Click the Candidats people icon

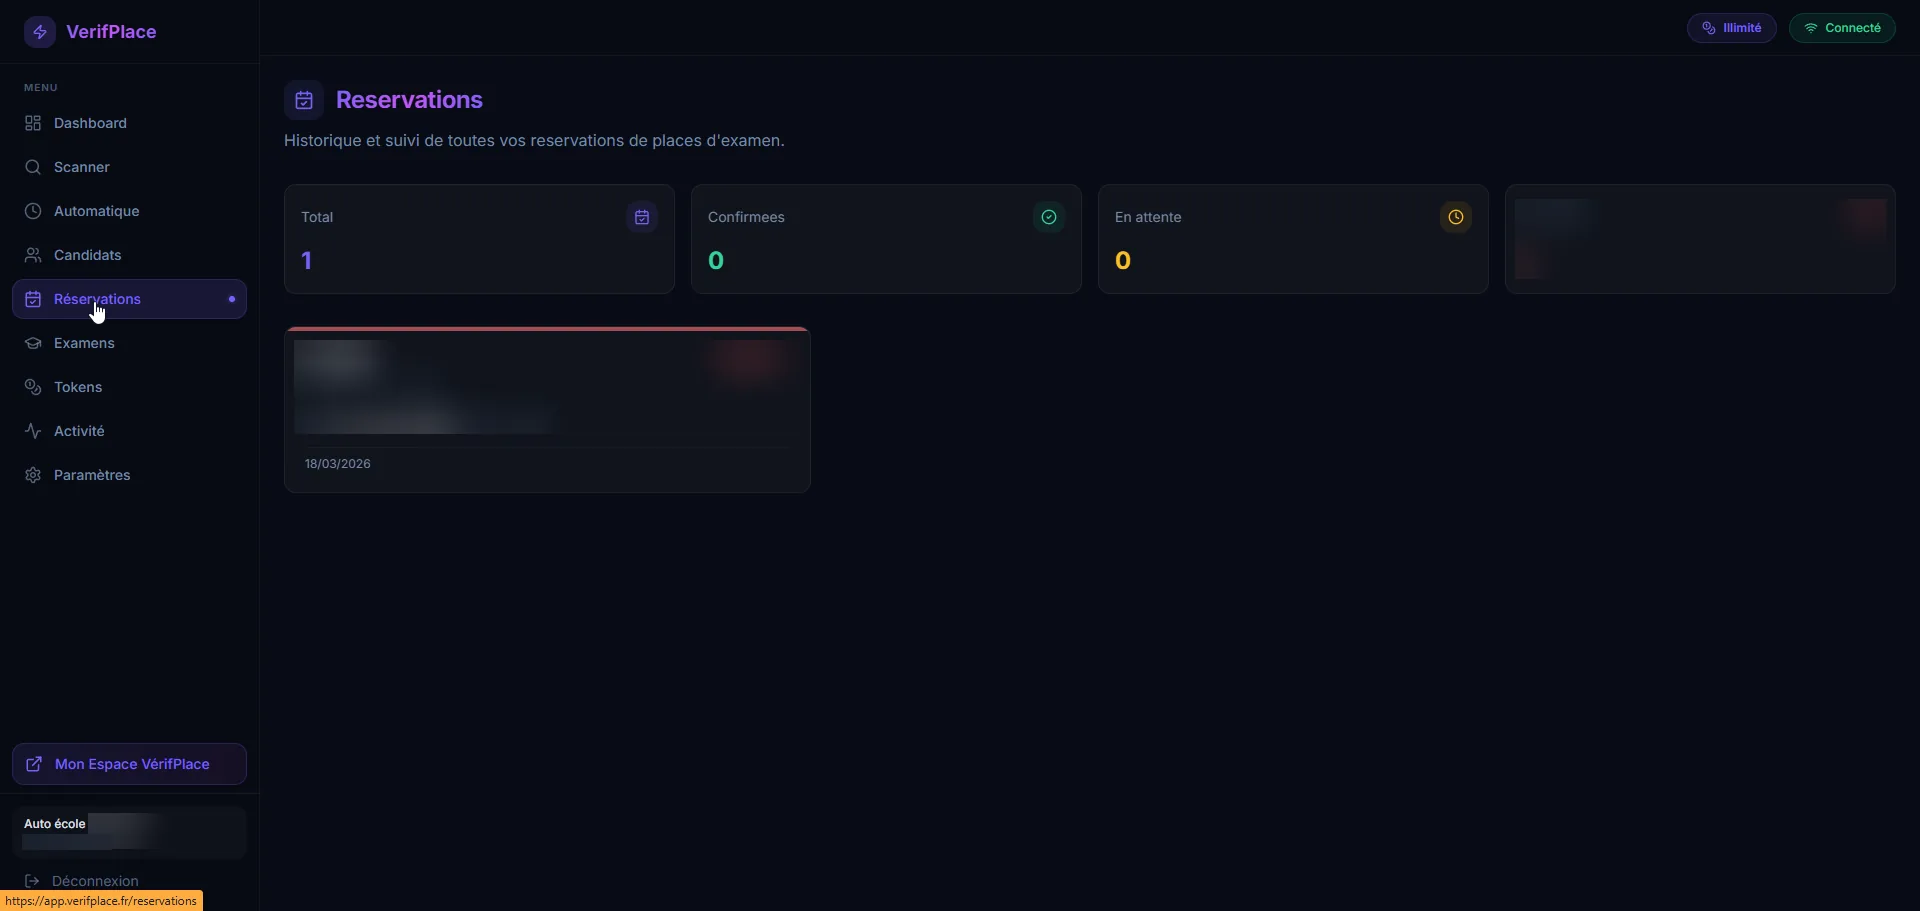tap(33, 255)
